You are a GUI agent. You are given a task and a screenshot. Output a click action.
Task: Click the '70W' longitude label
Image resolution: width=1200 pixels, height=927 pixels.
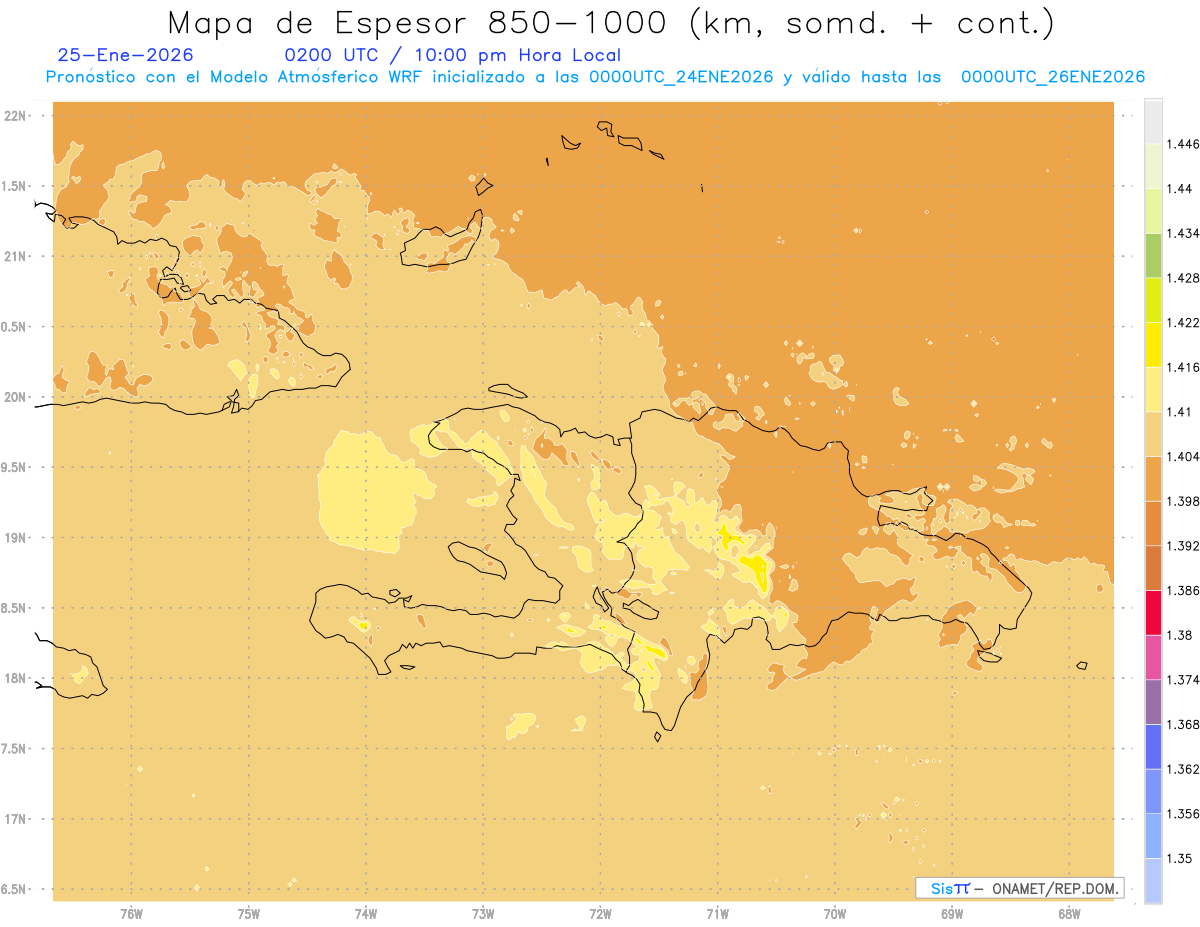pos(835,914)
